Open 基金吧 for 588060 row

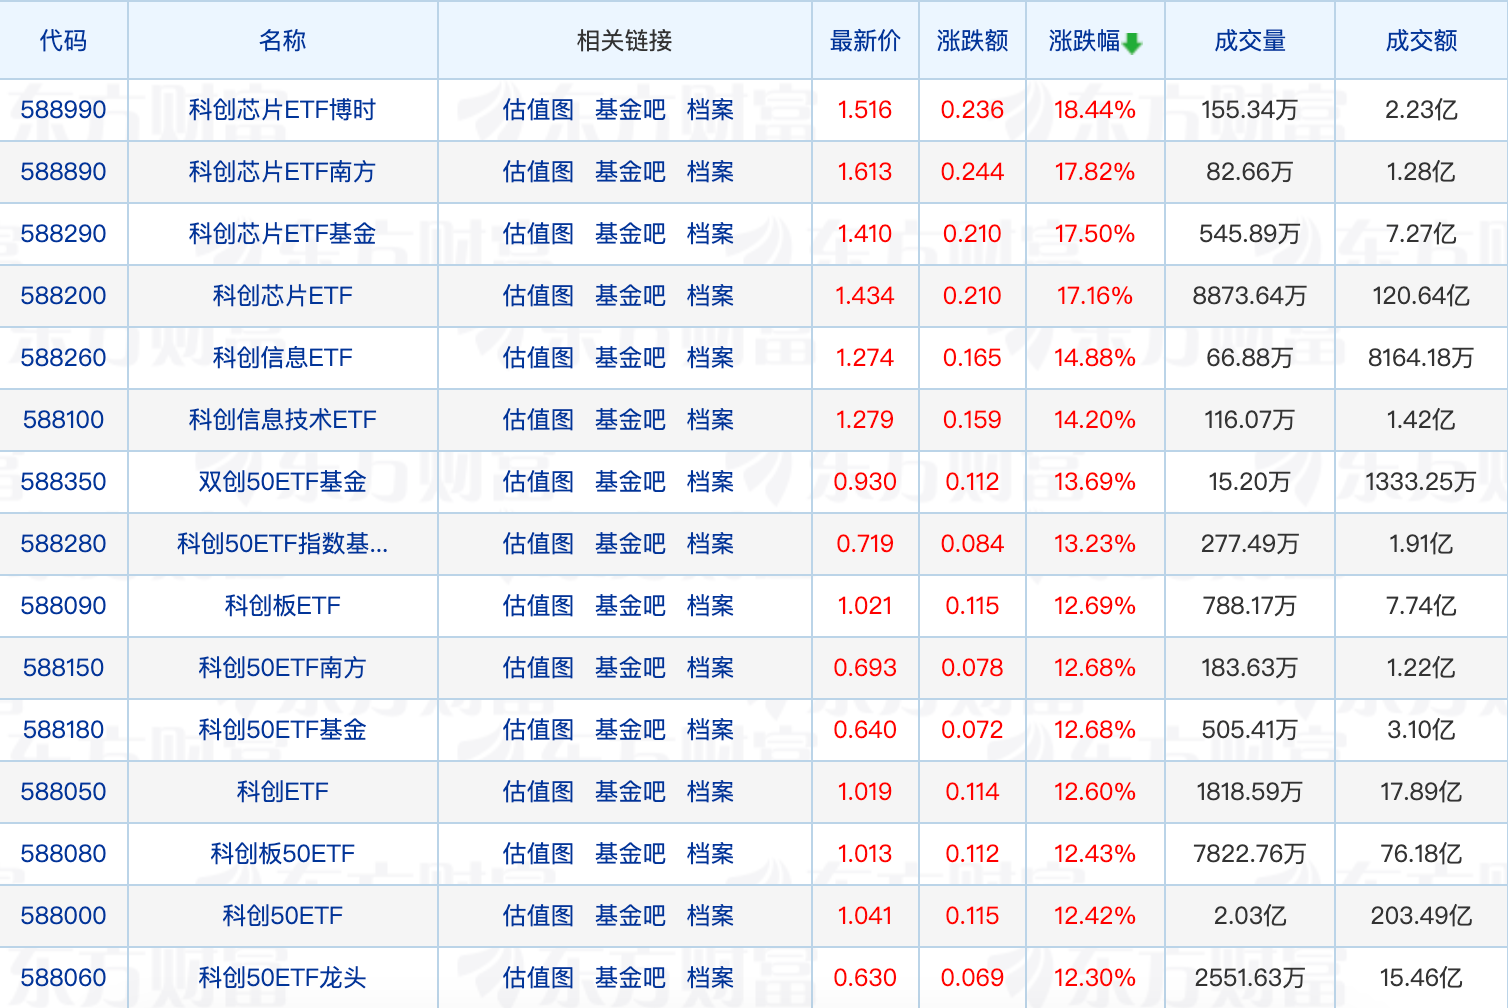631,978
